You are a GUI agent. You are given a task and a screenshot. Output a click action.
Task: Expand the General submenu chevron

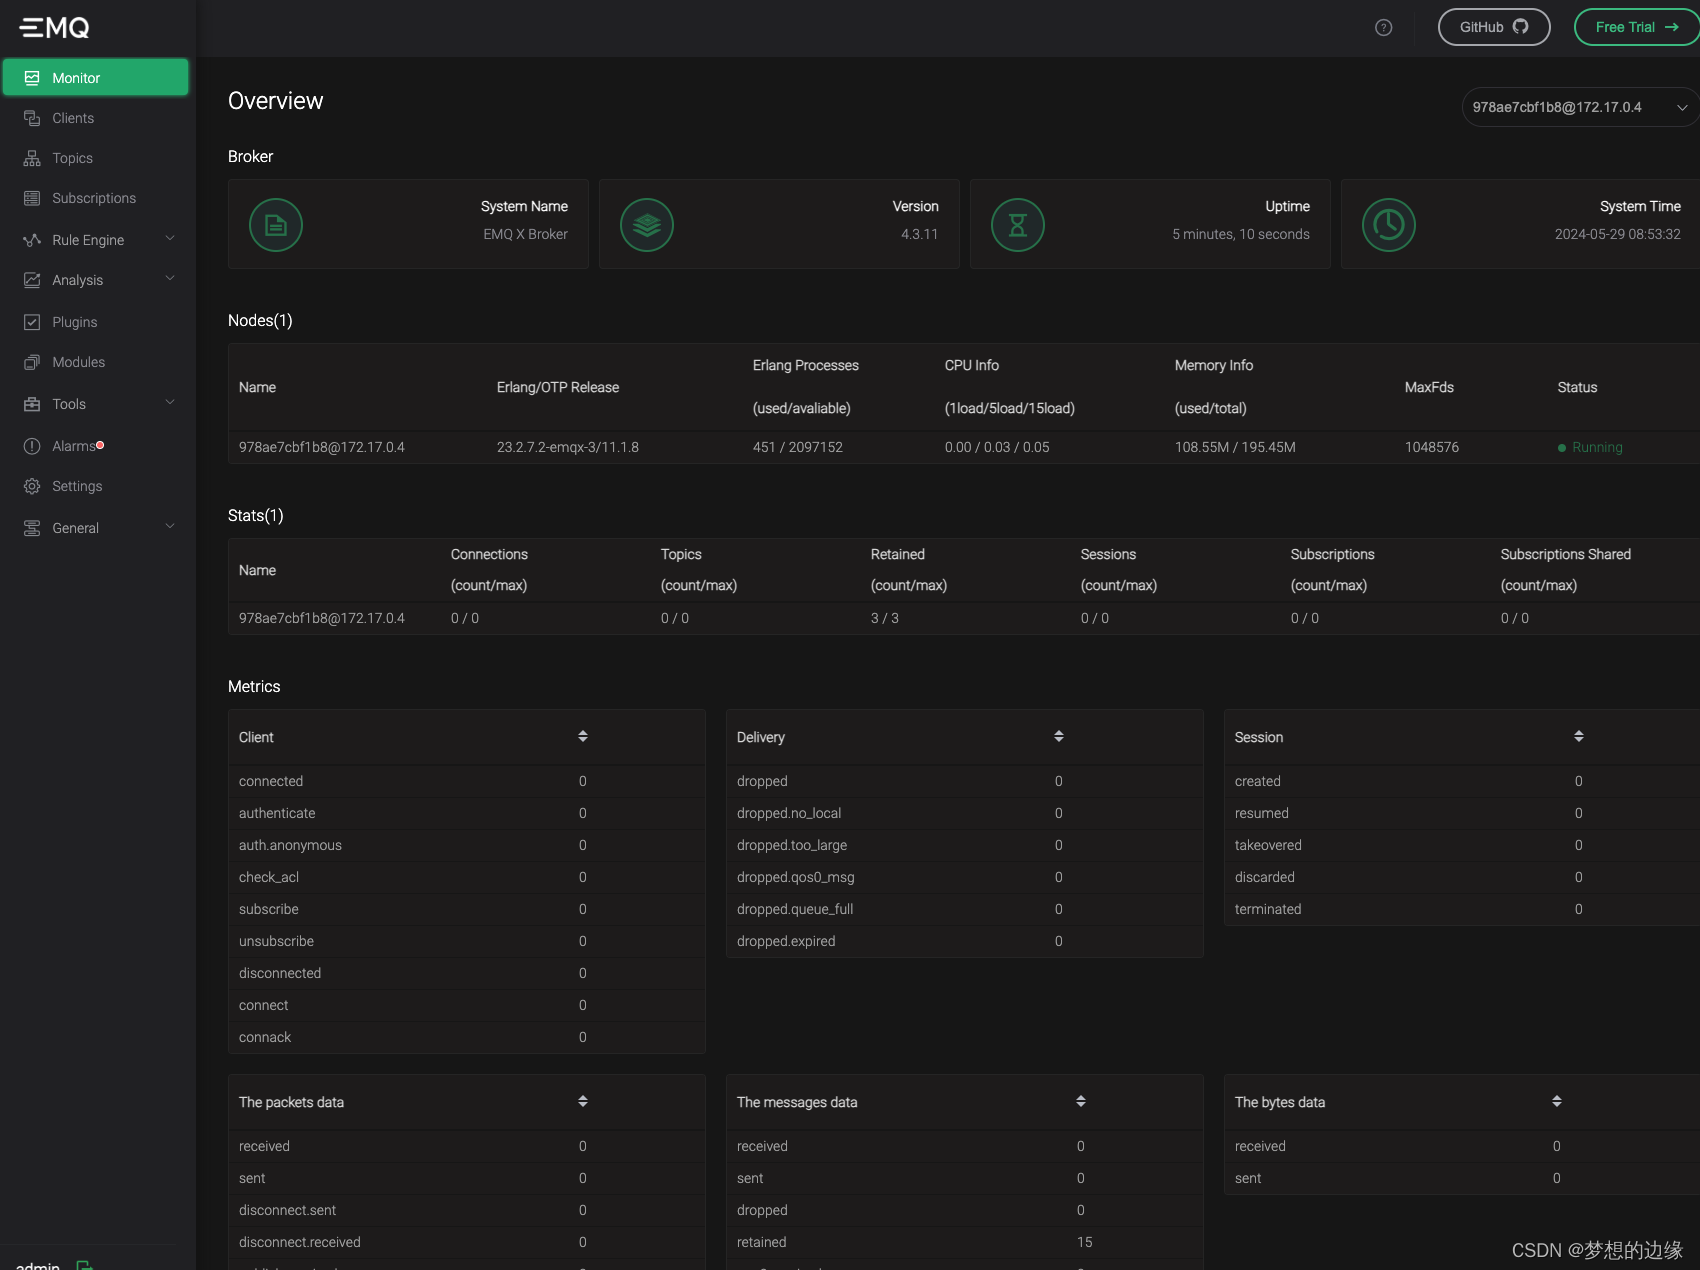click(x=170, y=527)
